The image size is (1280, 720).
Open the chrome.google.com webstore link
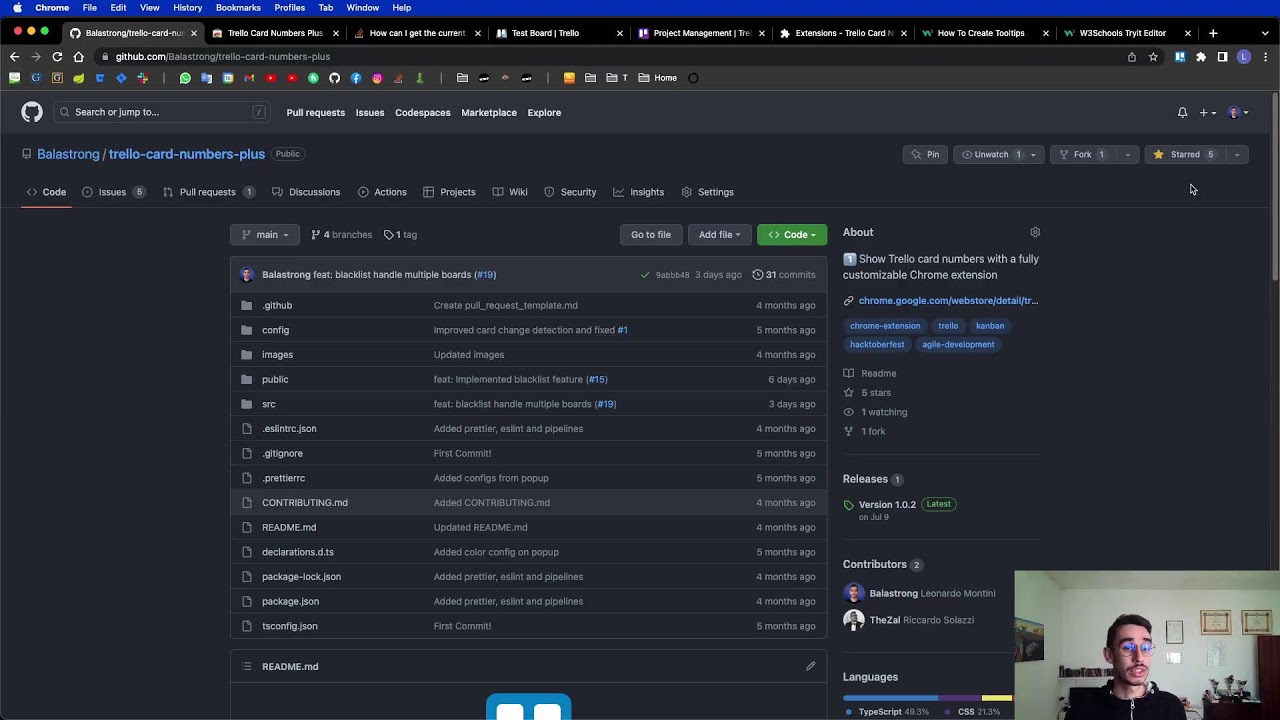pos(948,301)
